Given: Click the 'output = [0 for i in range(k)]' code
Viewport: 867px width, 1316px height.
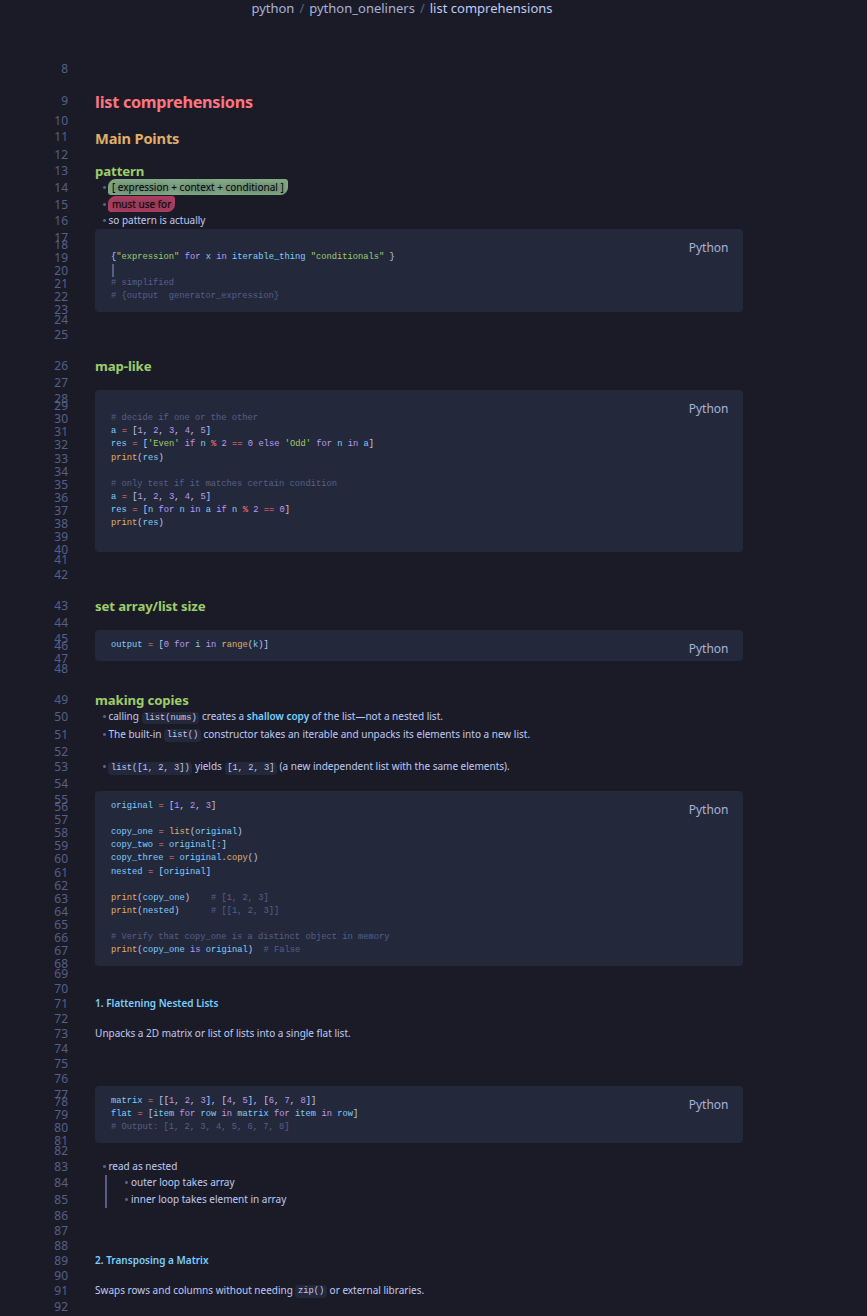Looking at the screenshot, I should click(190, 644).
